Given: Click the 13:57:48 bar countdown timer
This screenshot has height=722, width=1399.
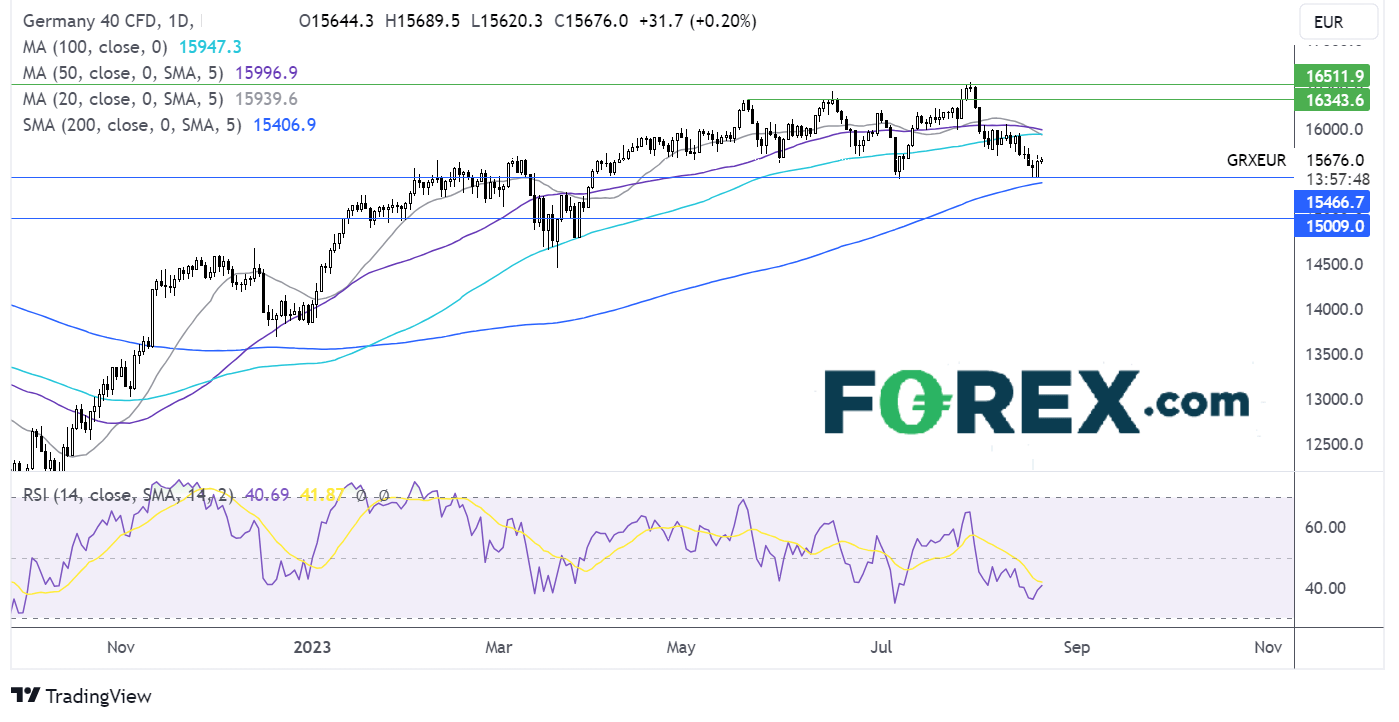Looking at the screenshot, I should (x=1338, y=178).
